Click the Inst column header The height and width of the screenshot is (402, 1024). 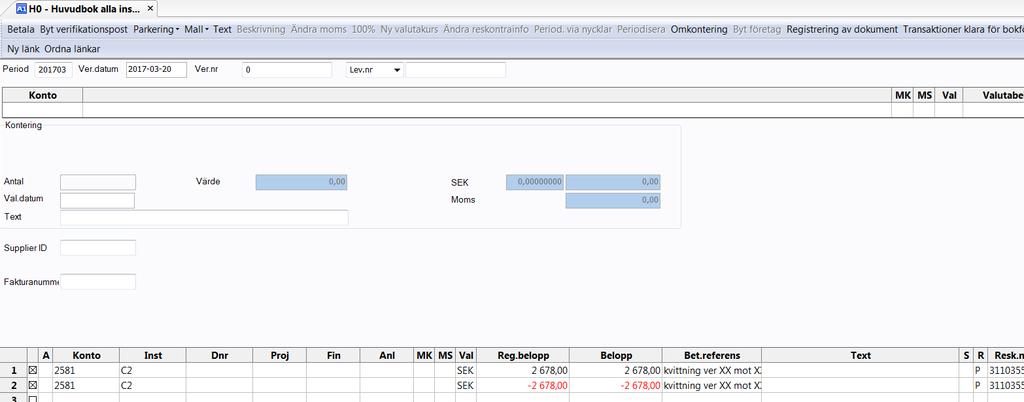click(153, 356)
